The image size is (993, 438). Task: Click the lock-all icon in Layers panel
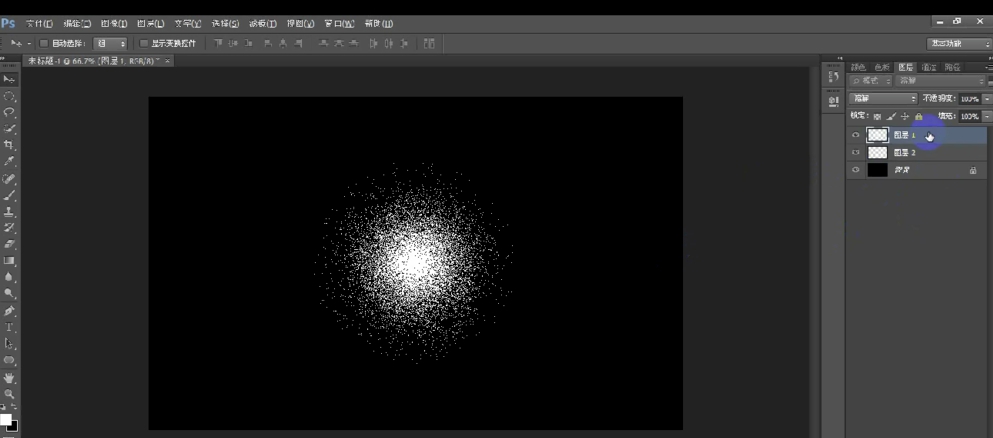pos(918,117)
